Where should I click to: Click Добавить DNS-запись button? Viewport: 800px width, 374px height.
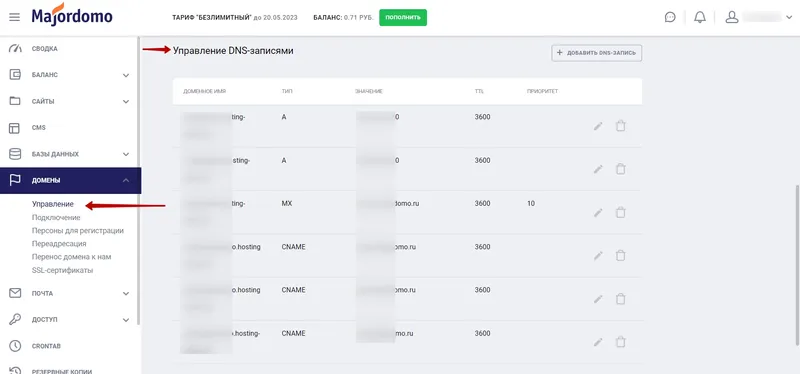[x=596, y=53]
